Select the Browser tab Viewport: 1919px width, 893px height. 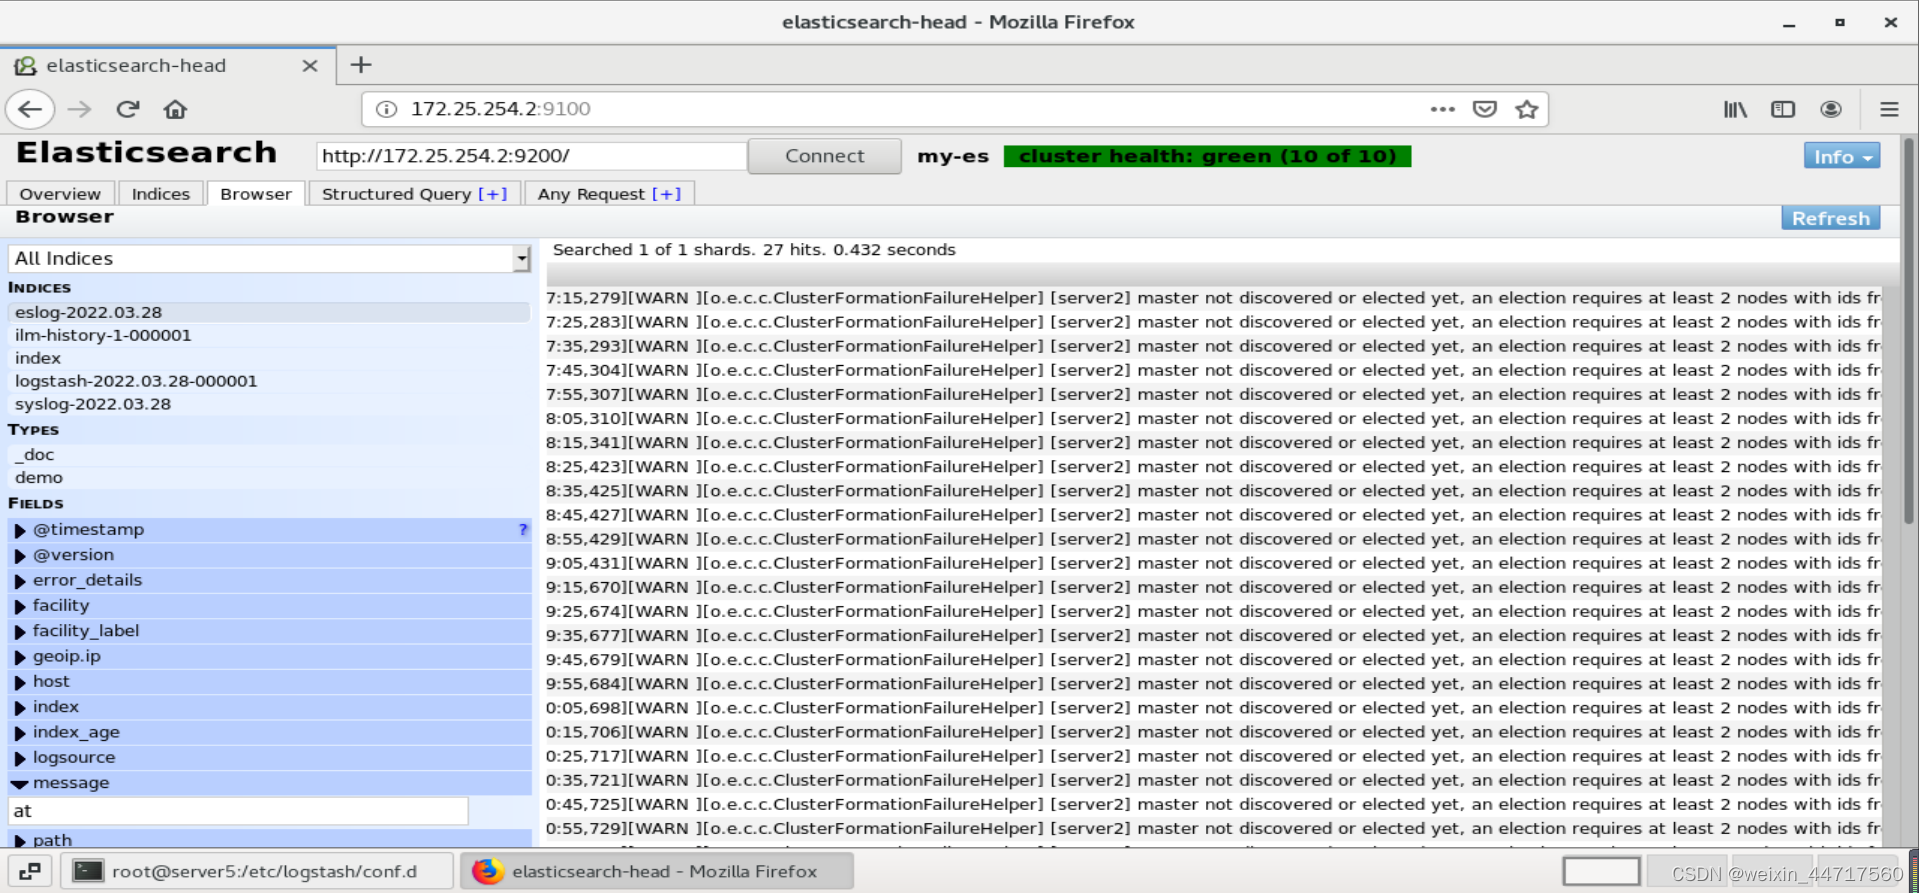[x=256, y=194]
